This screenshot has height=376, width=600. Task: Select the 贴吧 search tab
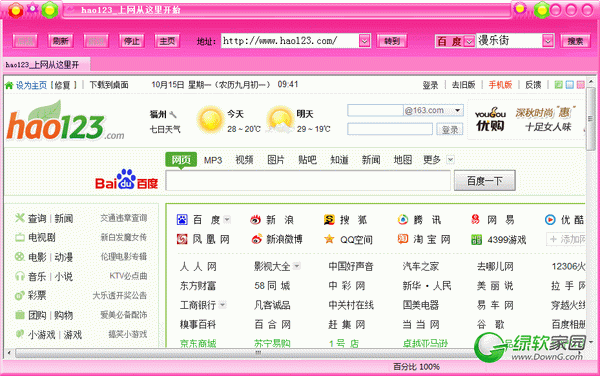(307, 160)
